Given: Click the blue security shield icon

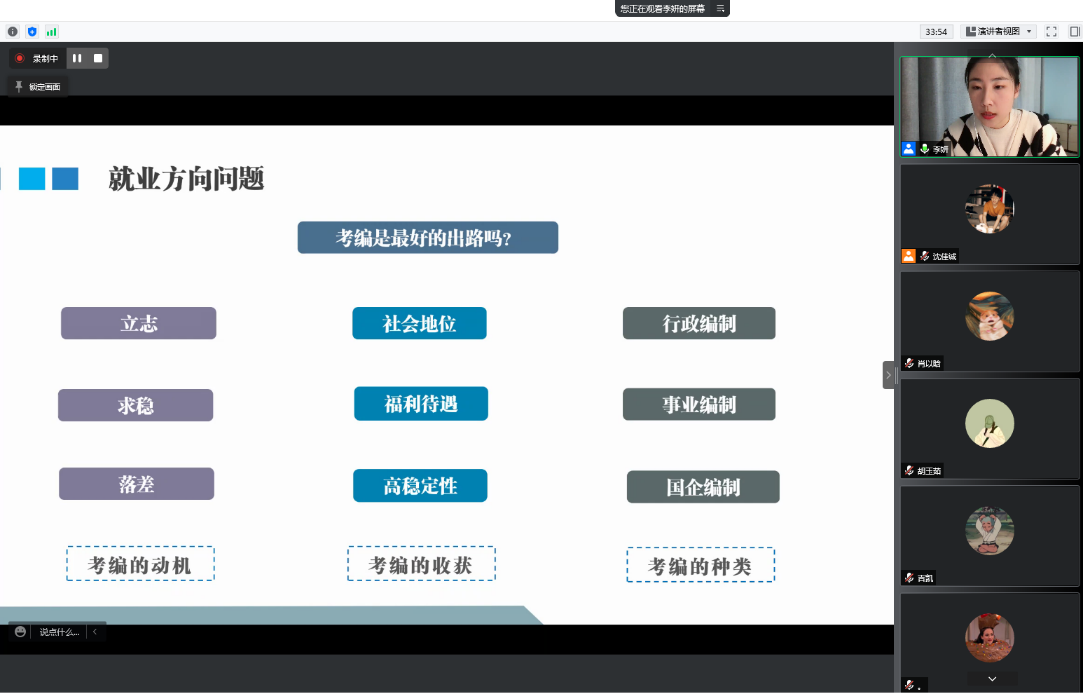Looking at the screenshot, I should pyautogui.click(x=32, y=31).
